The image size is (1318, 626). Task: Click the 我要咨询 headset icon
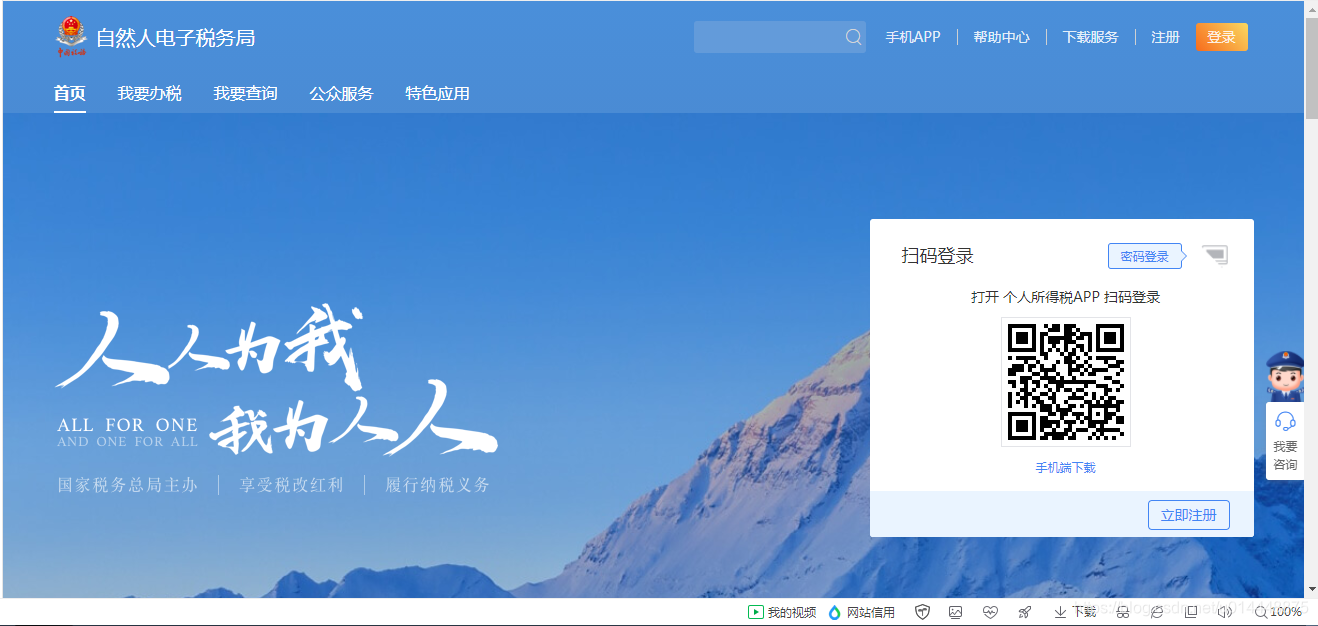point(1285,421)
